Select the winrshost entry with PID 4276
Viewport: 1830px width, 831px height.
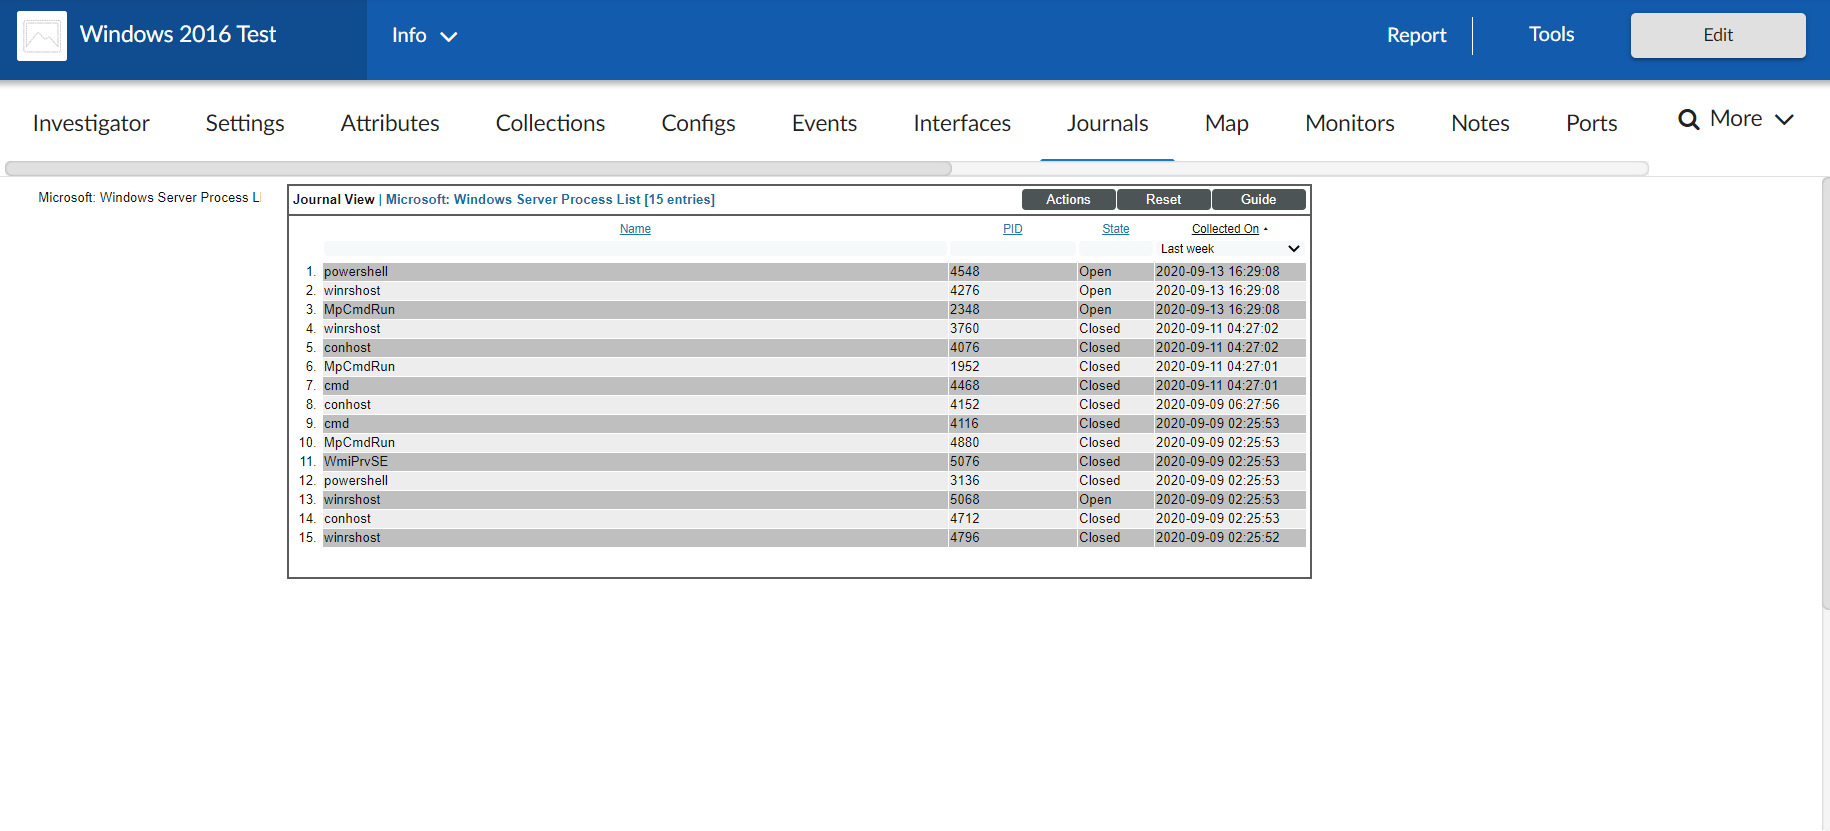[x=814, y=291]
